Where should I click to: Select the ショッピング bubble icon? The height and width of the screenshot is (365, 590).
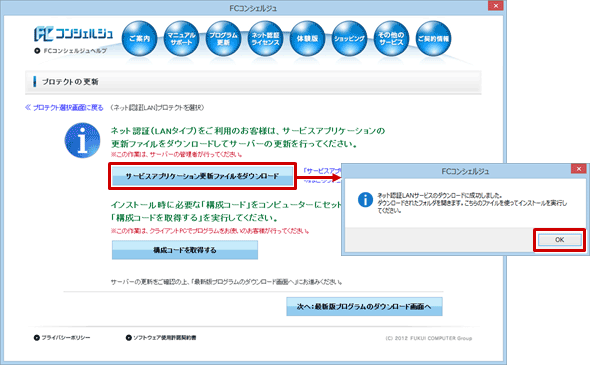tap(349, 39)
